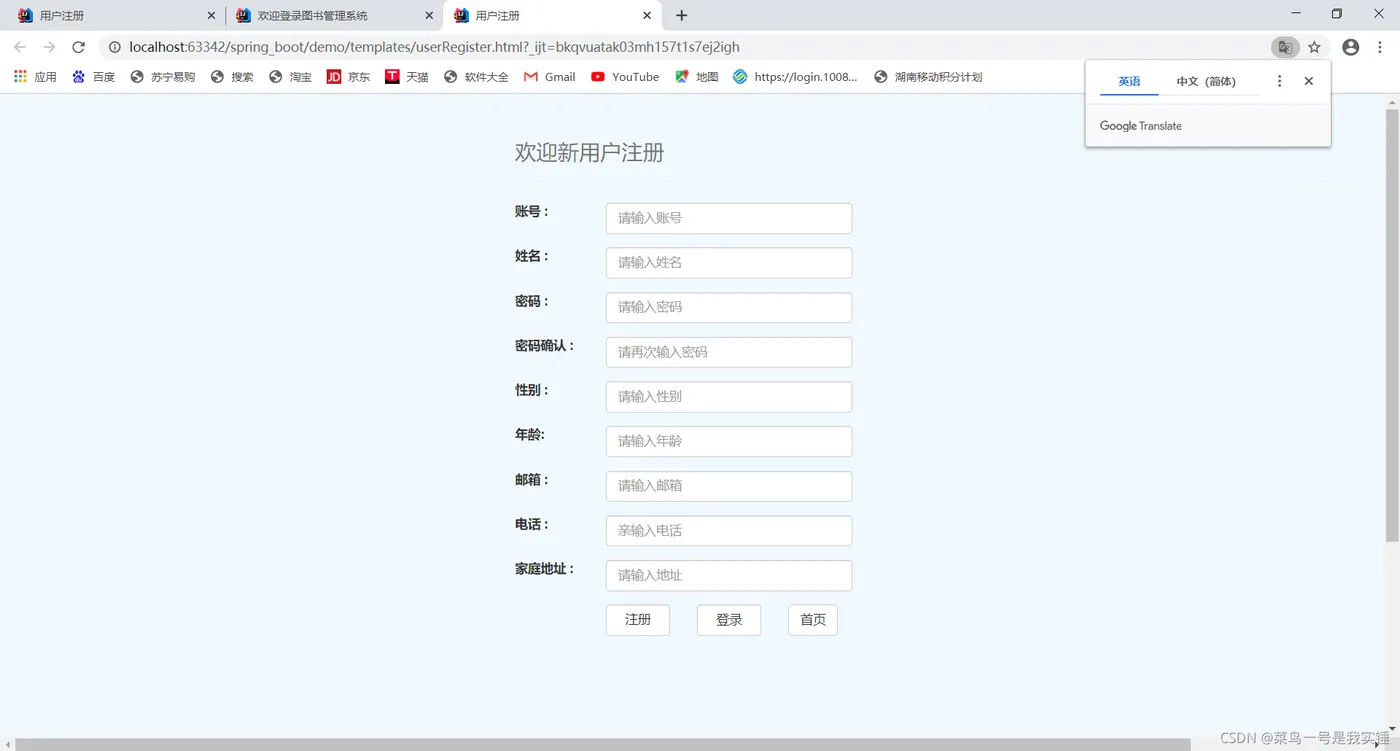1400x751 pixels.
Task: Click the 亲输入电话 input field
Action: 729,531
